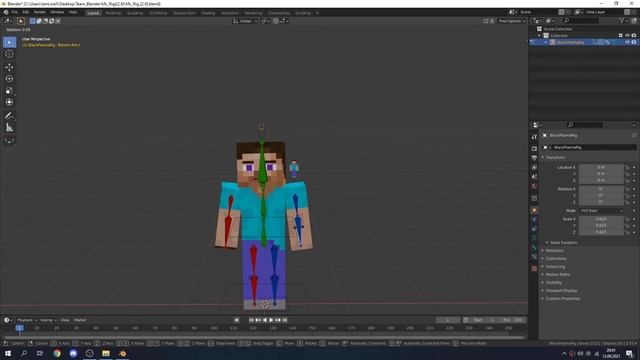Select the Scale tool
The height and width of the screenshot is (360, 640).
(x=9, y=91)
